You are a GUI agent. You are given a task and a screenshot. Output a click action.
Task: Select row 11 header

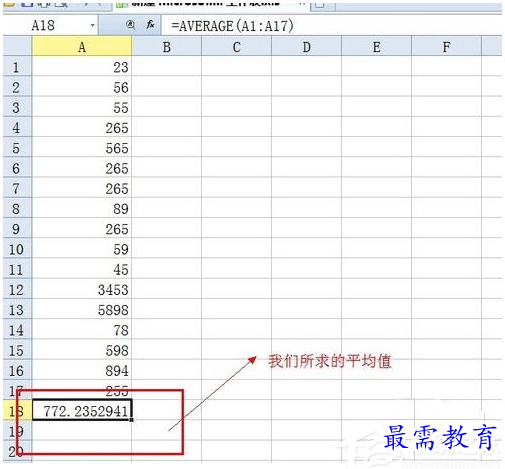pos(17,268)
